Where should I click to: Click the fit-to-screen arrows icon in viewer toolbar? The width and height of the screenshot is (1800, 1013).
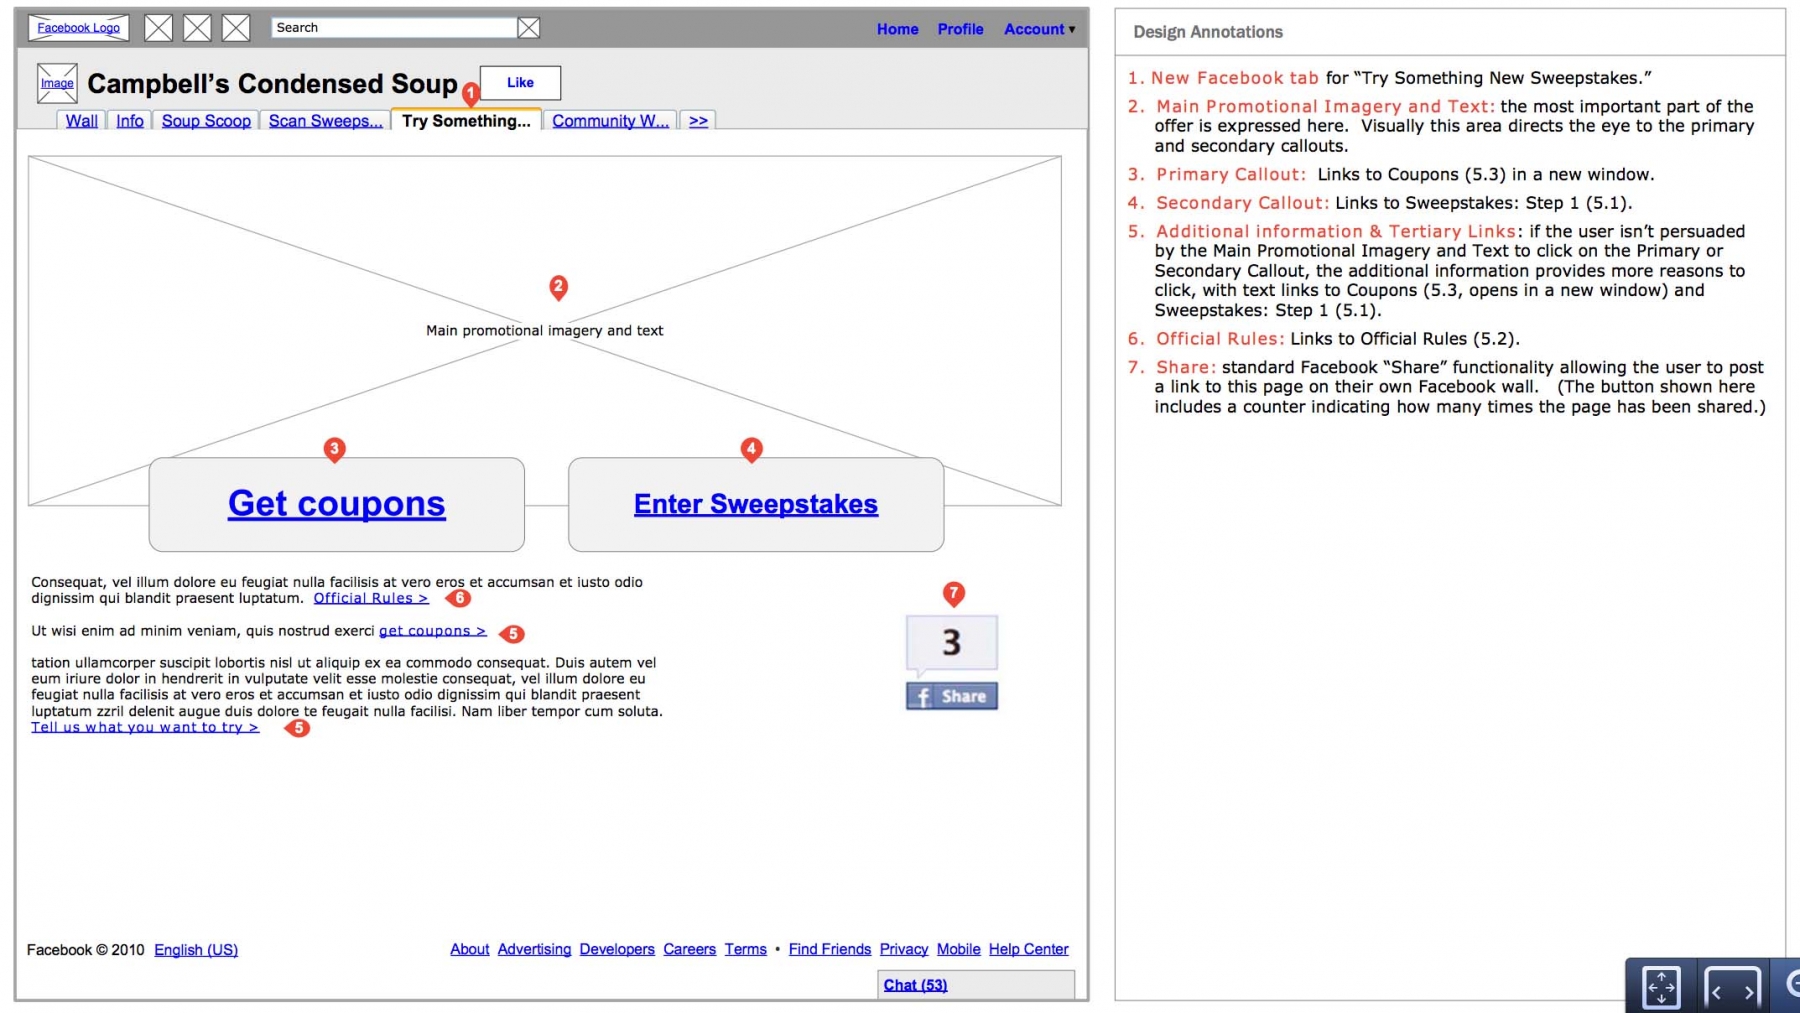1661,987
